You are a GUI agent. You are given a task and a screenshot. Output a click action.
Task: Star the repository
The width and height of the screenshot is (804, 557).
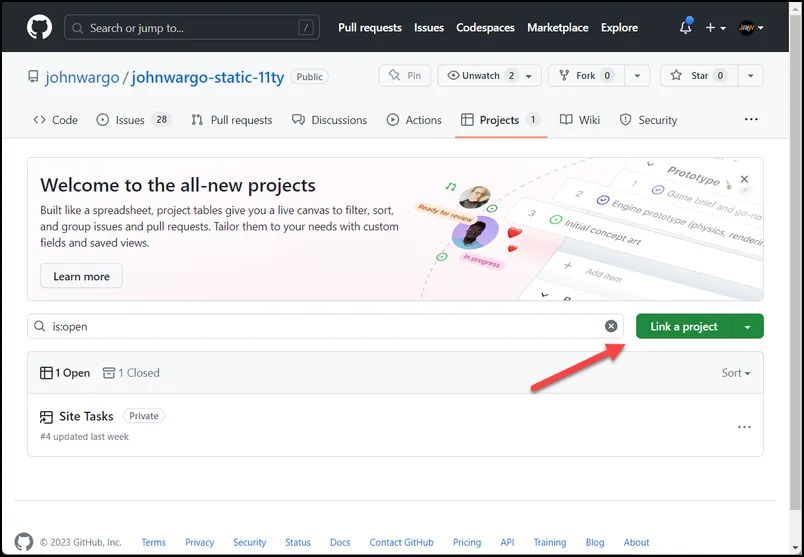699,76
